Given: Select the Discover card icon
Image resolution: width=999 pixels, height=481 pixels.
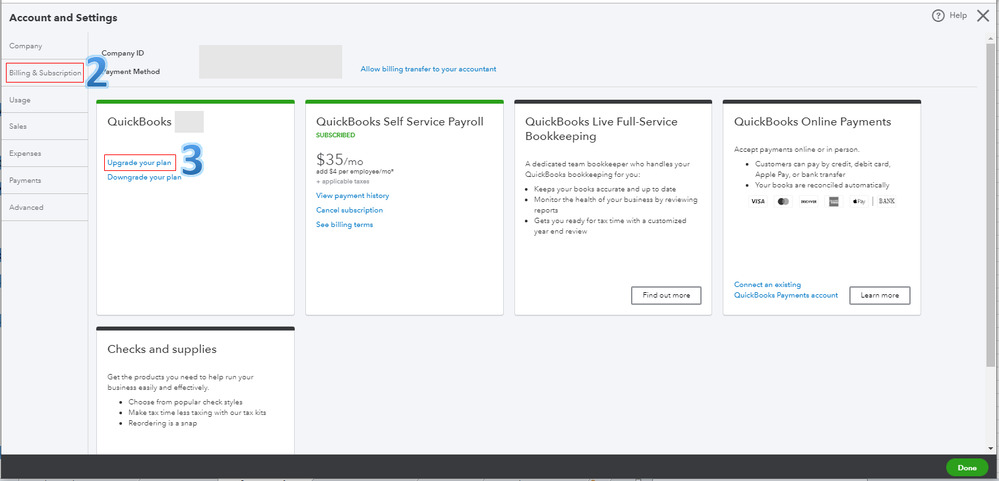Looking at the screenshot, I should 809,201.
